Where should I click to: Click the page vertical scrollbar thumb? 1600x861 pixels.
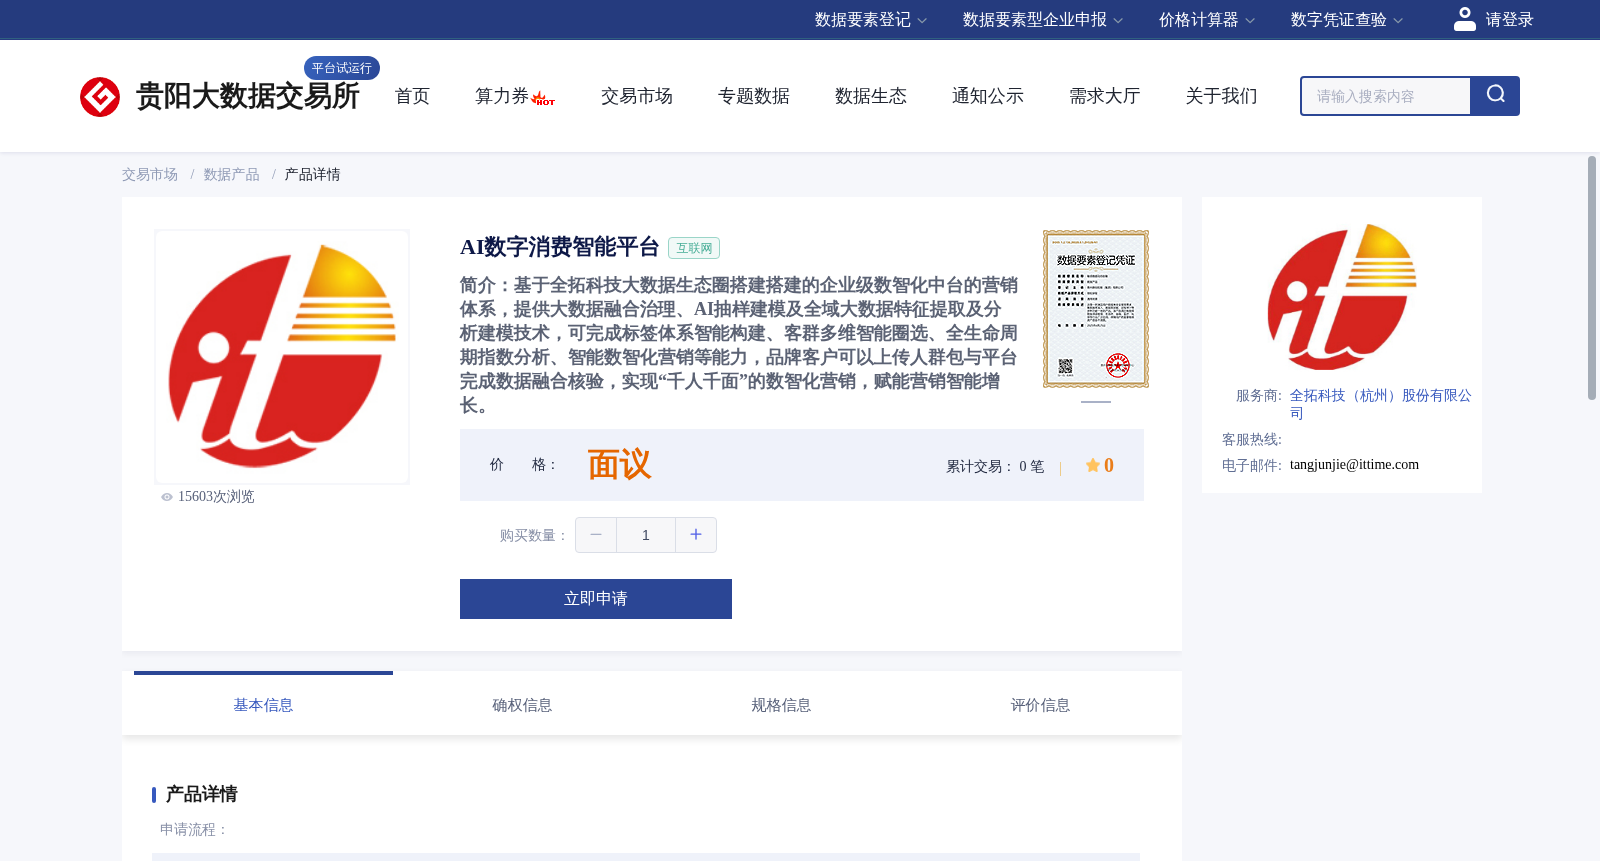(1592, 278)
